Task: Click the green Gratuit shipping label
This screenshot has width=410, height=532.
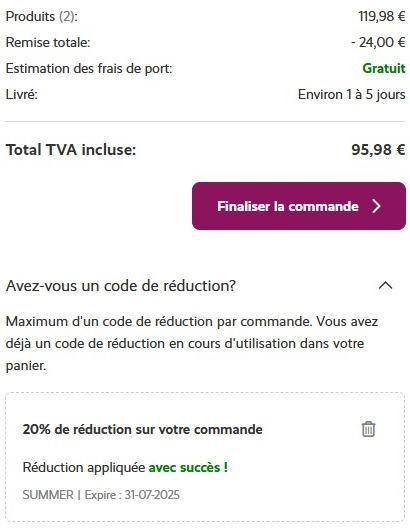Action: point(384,68)
